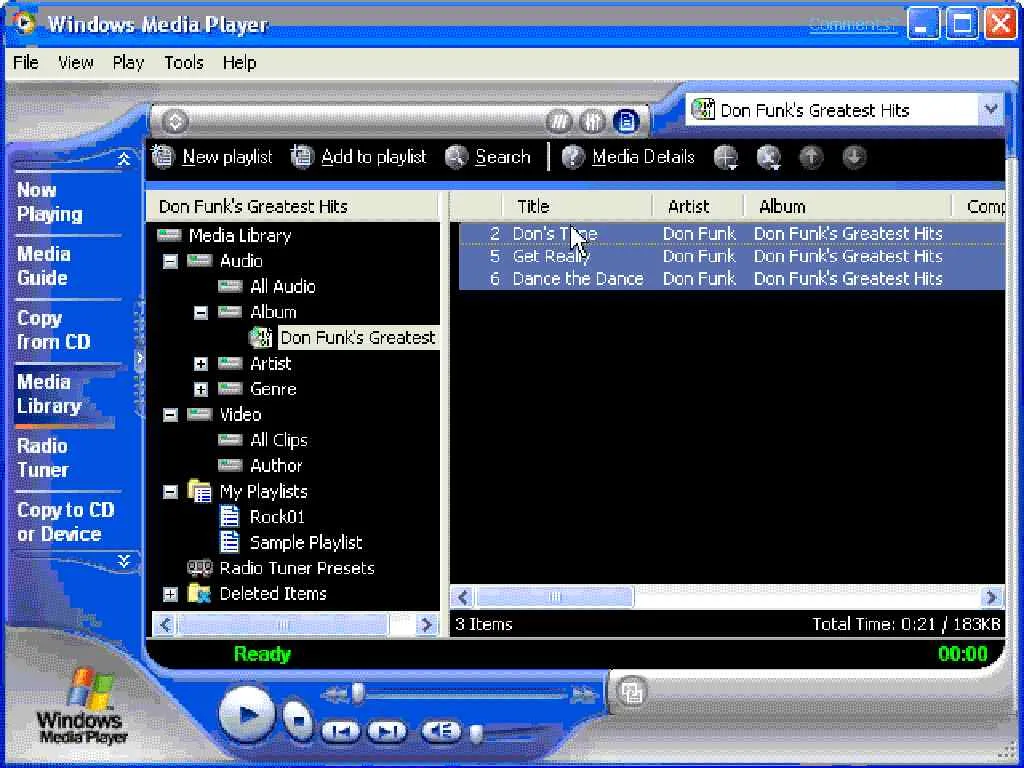Open the Don Funk's Greatest Hits dropdown
The image size is (1024, 768).
[990, 109]
